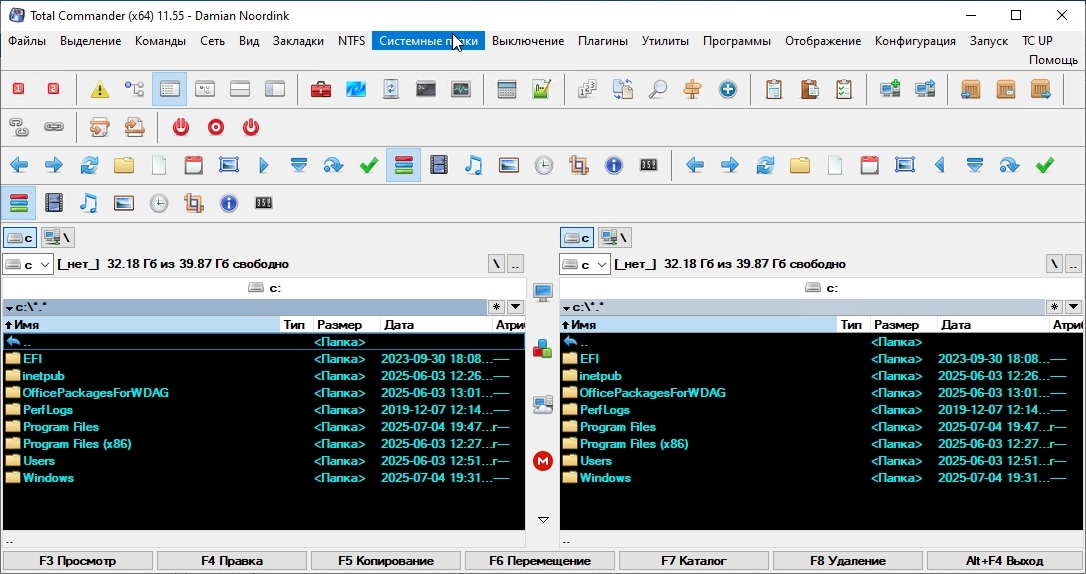Sort right panel by Дата column header
The height and width of the screenshot is (574, 1086).
point(992,325)
